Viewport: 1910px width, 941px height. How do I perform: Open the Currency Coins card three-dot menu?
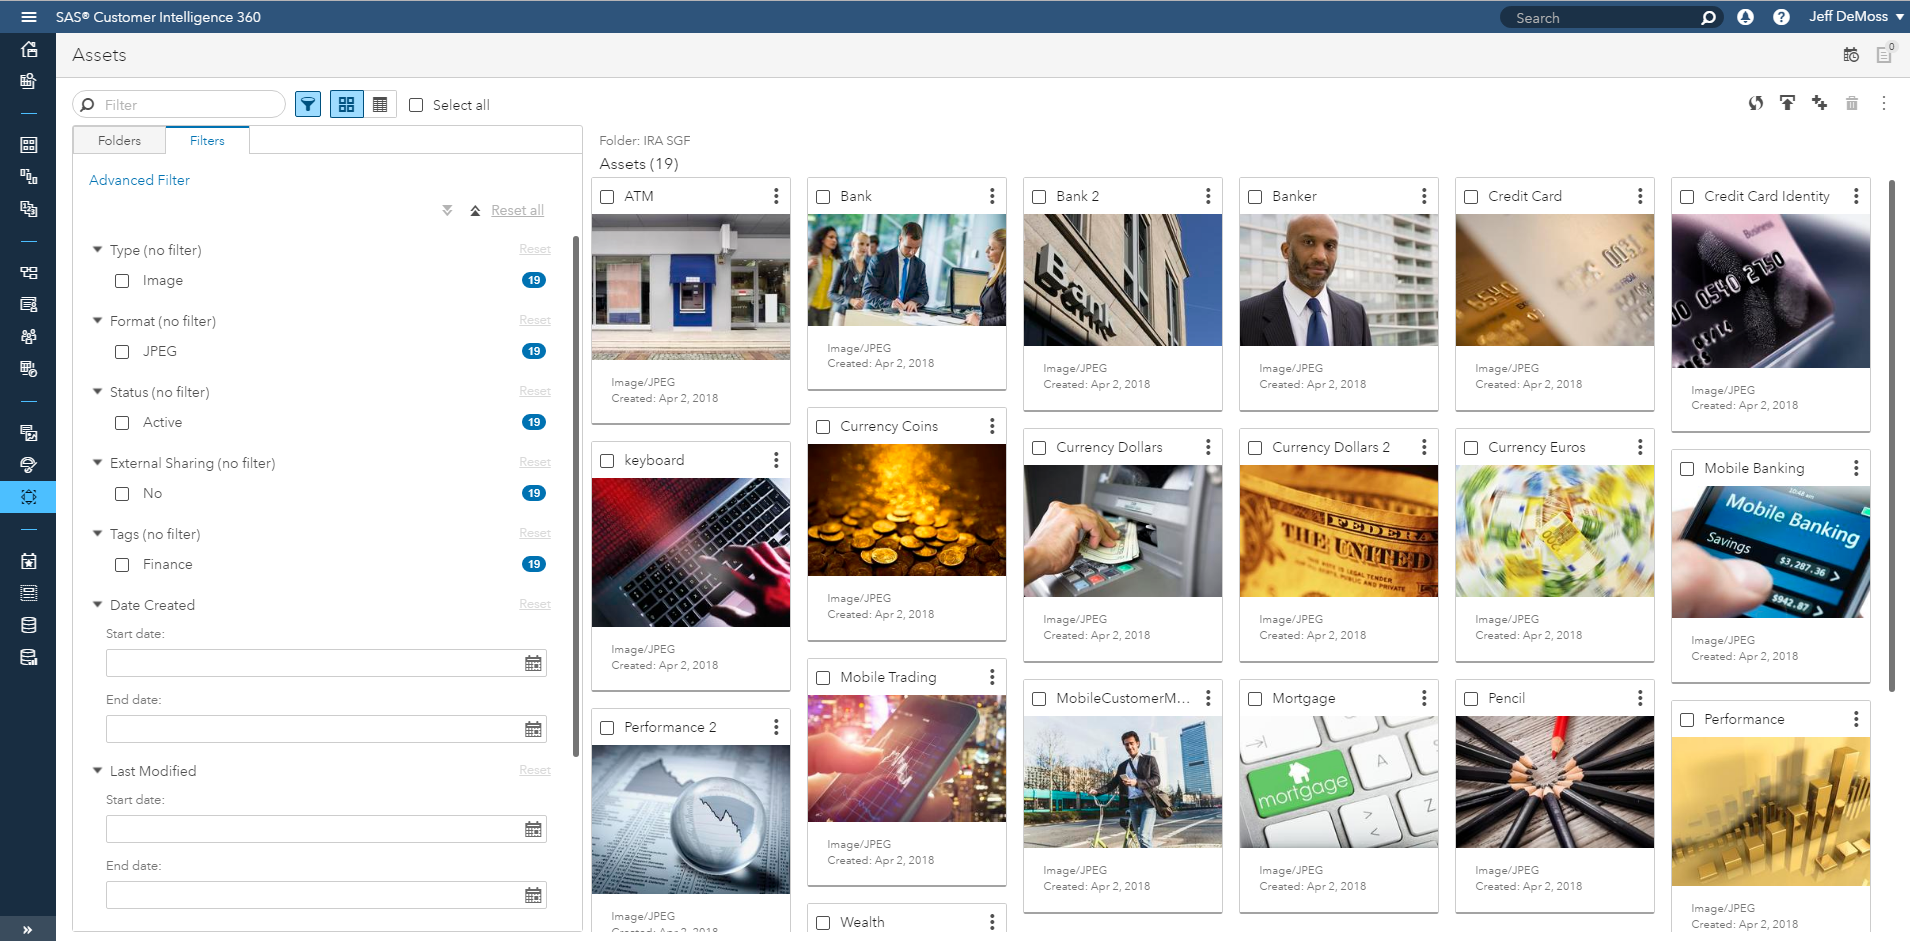click(x=992, y=426)
